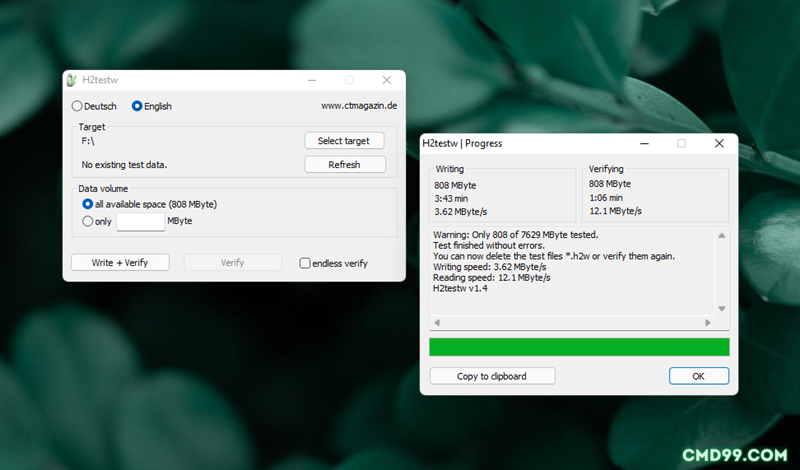
Task: Click the log line about deleting *.h2w files
Action: pyautogui.click(x=554, y=256)
